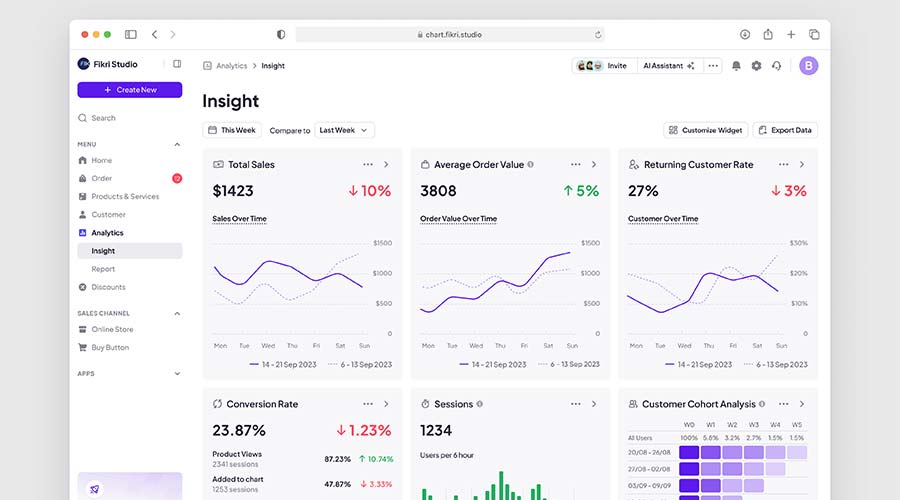Open Conversion Rate options menu
This screenshot has height=500, width=900.
(x=368, y=404)
